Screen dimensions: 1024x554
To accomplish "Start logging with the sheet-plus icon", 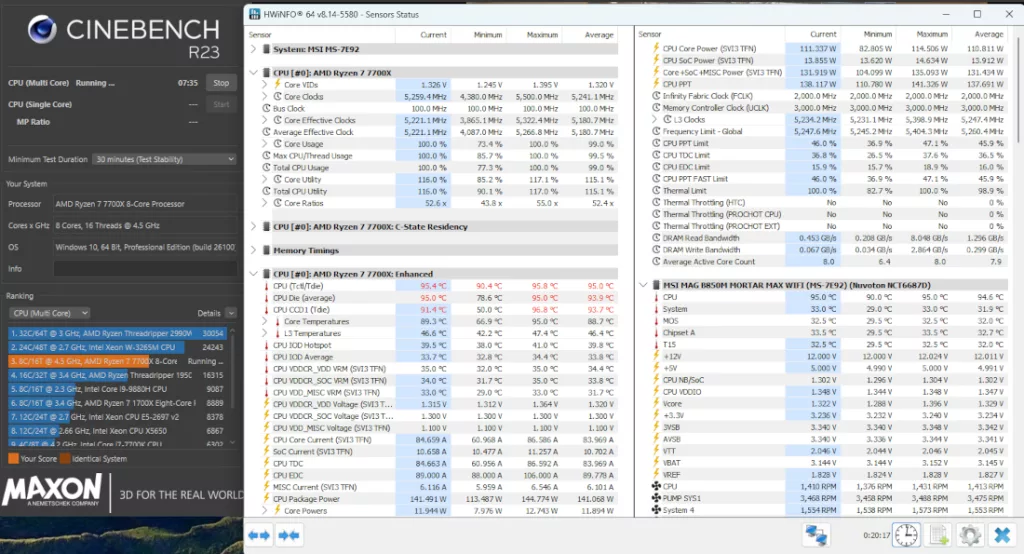I will [x=938, y=535].
